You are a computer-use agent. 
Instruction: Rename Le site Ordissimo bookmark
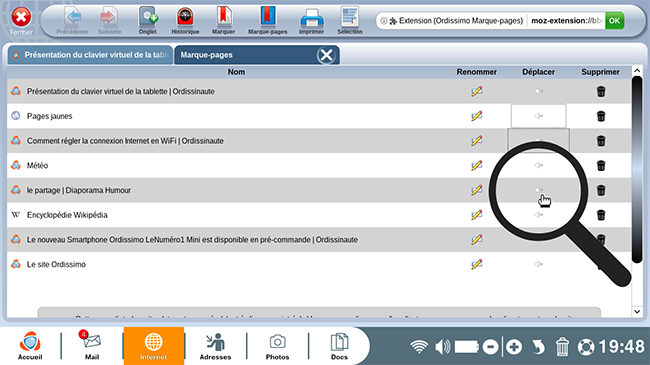477,264
